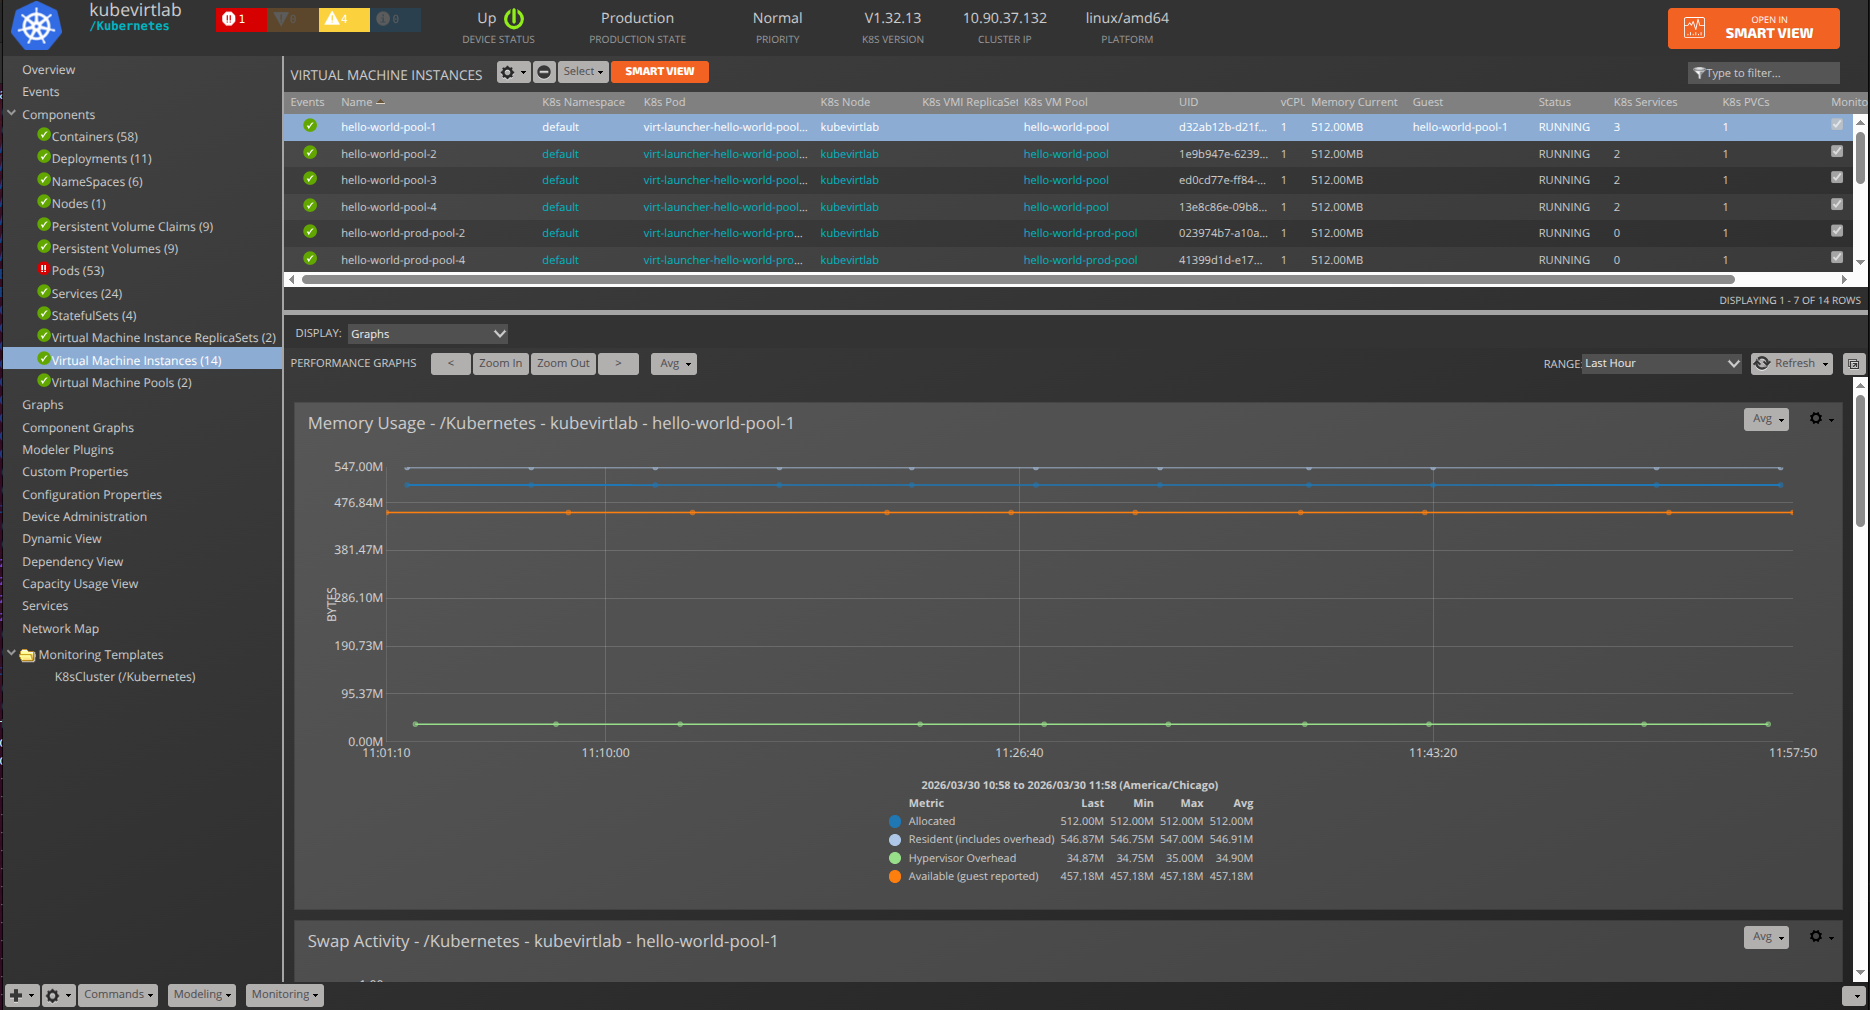The image size is (1870, 1010).
Task: Click the Kubernetes wheel logo icon
Action: click(37, 26)
